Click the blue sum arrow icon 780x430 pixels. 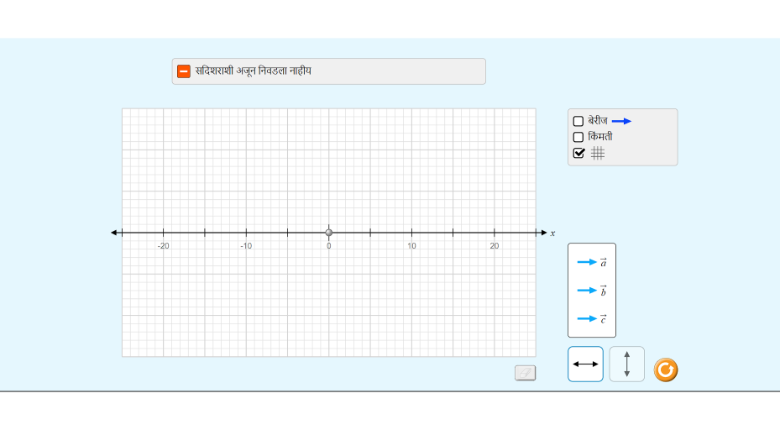click(622, 121)
